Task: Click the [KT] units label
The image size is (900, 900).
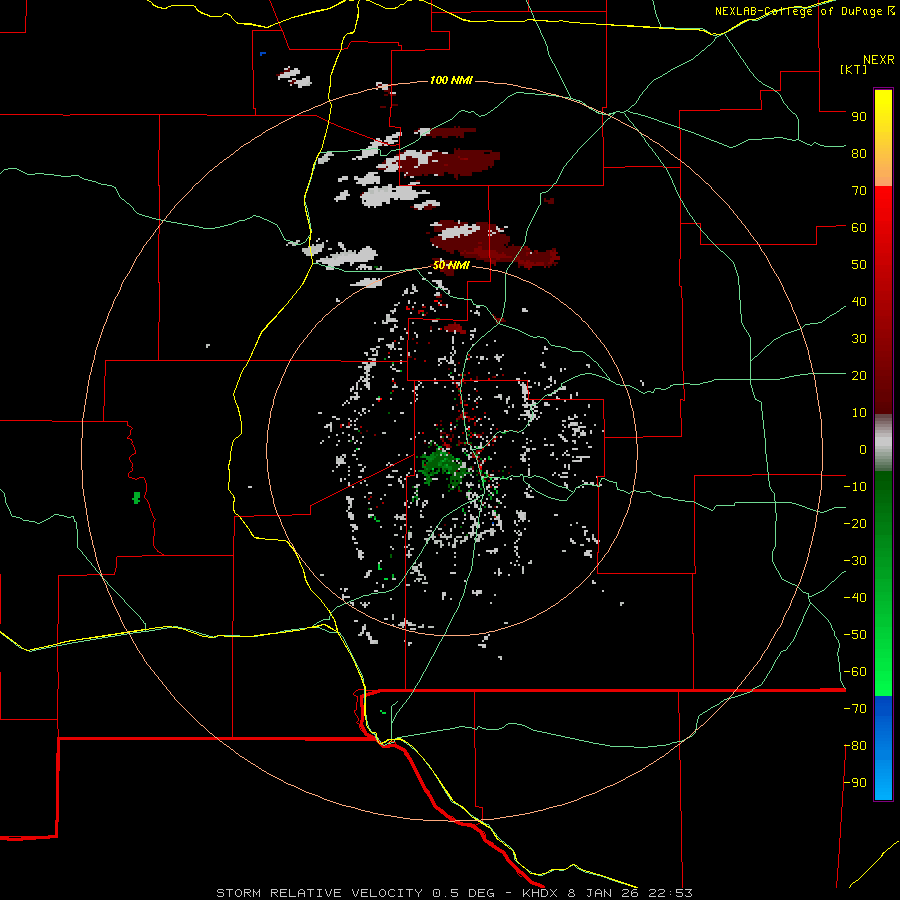Action: coord(854,69)
